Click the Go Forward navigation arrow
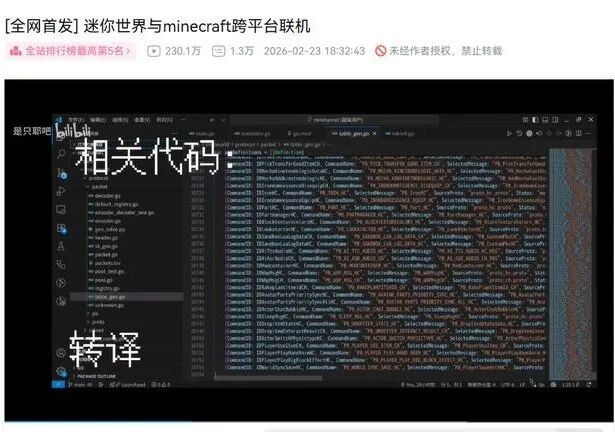 click(223, 120)
